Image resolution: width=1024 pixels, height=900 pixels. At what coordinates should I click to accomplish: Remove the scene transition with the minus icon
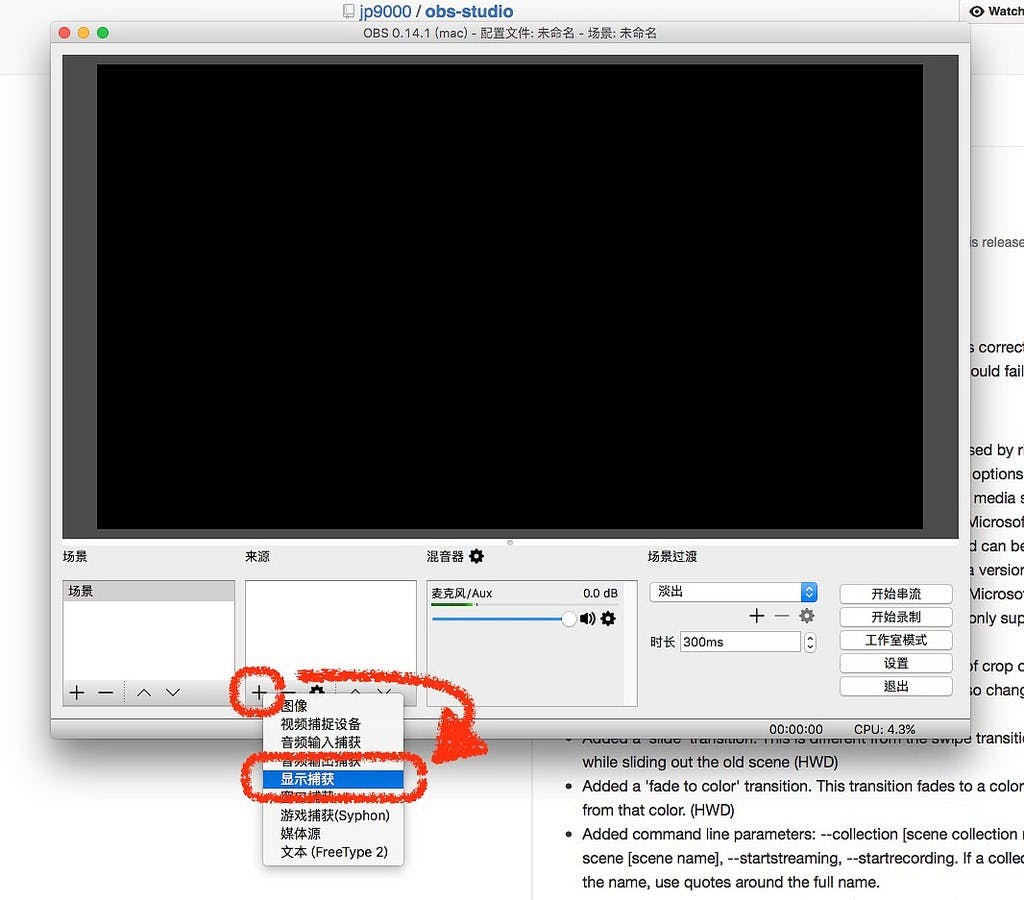(782, 616)
